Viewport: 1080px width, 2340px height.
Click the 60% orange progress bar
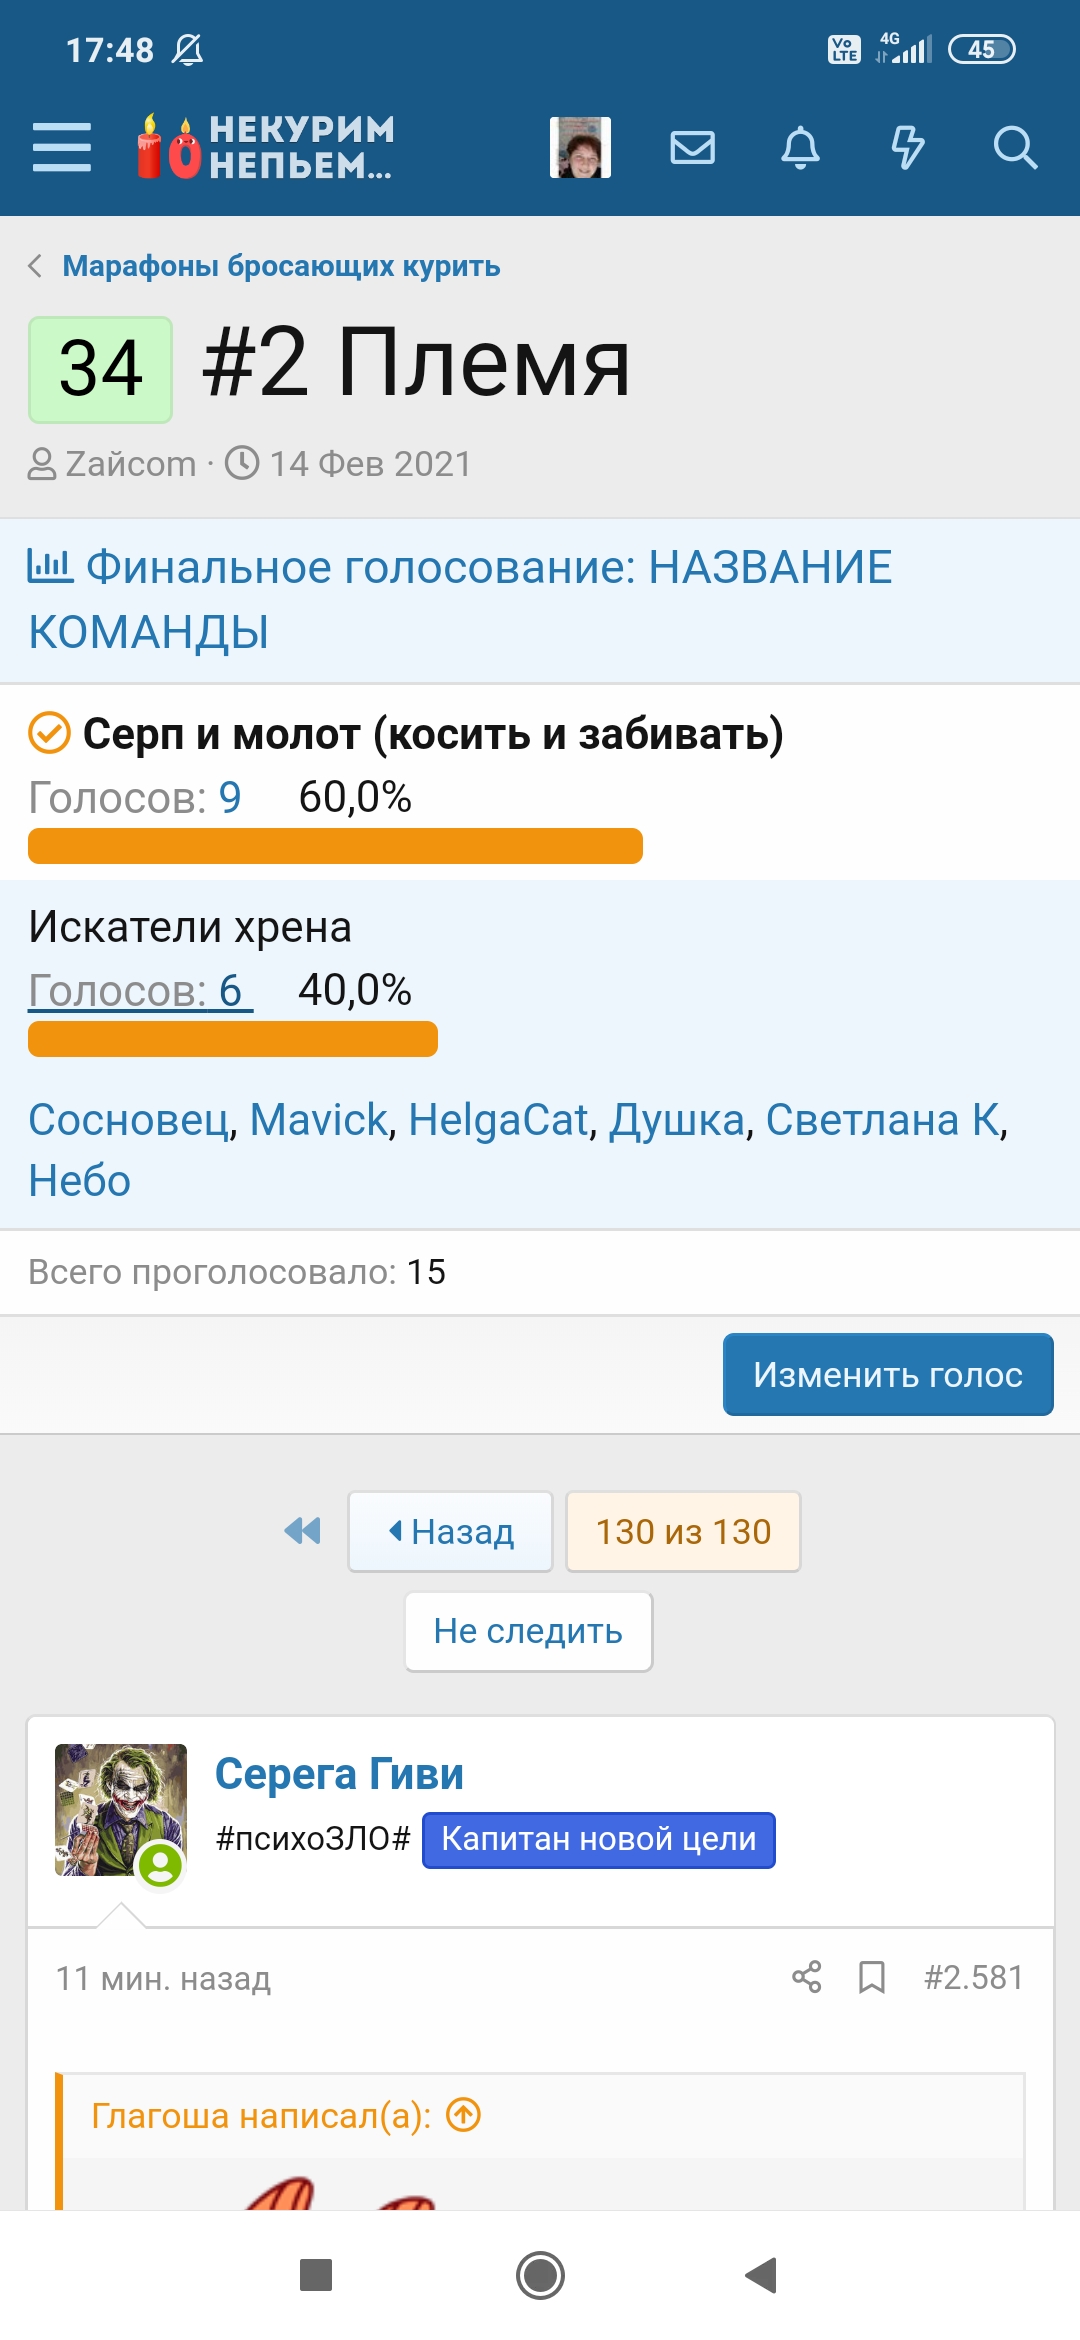click(335, 847)
